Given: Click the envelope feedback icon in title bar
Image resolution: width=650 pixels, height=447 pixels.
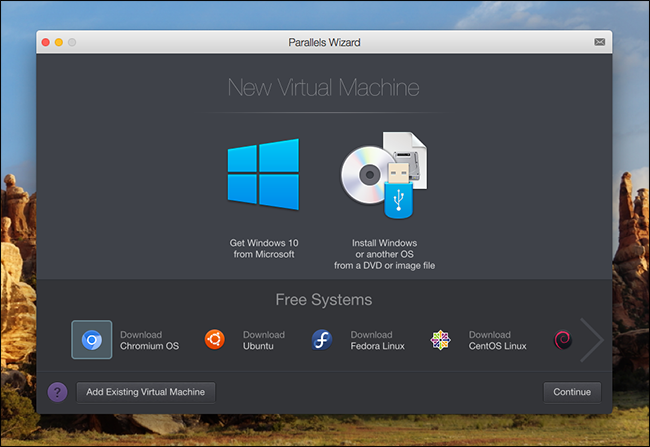Looking at the screenshot, I should tap(599, 42).
